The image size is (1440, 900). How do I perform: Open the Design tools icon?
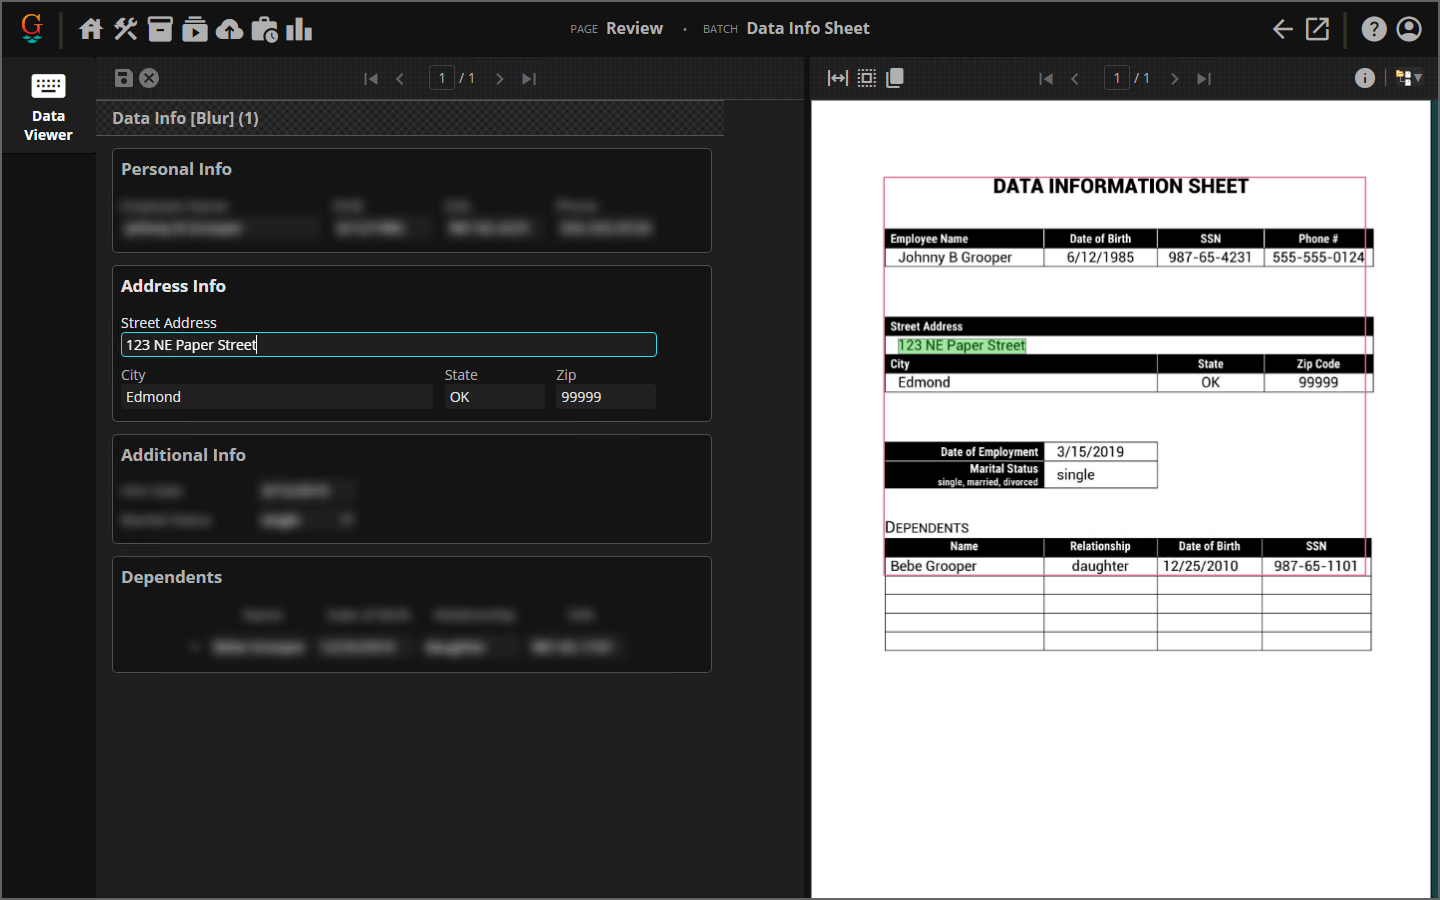tap(125, 29)
